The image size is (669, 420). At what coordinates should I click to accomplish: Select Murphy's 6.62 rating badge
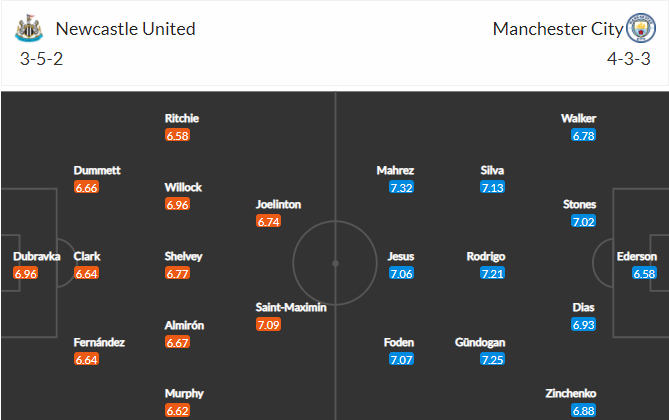177,411
